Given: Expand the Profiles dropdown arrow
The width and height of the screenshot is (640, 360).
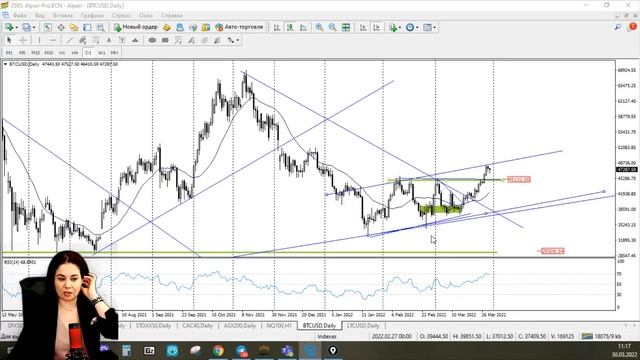Looking at the screenshot, I should 33,27.
